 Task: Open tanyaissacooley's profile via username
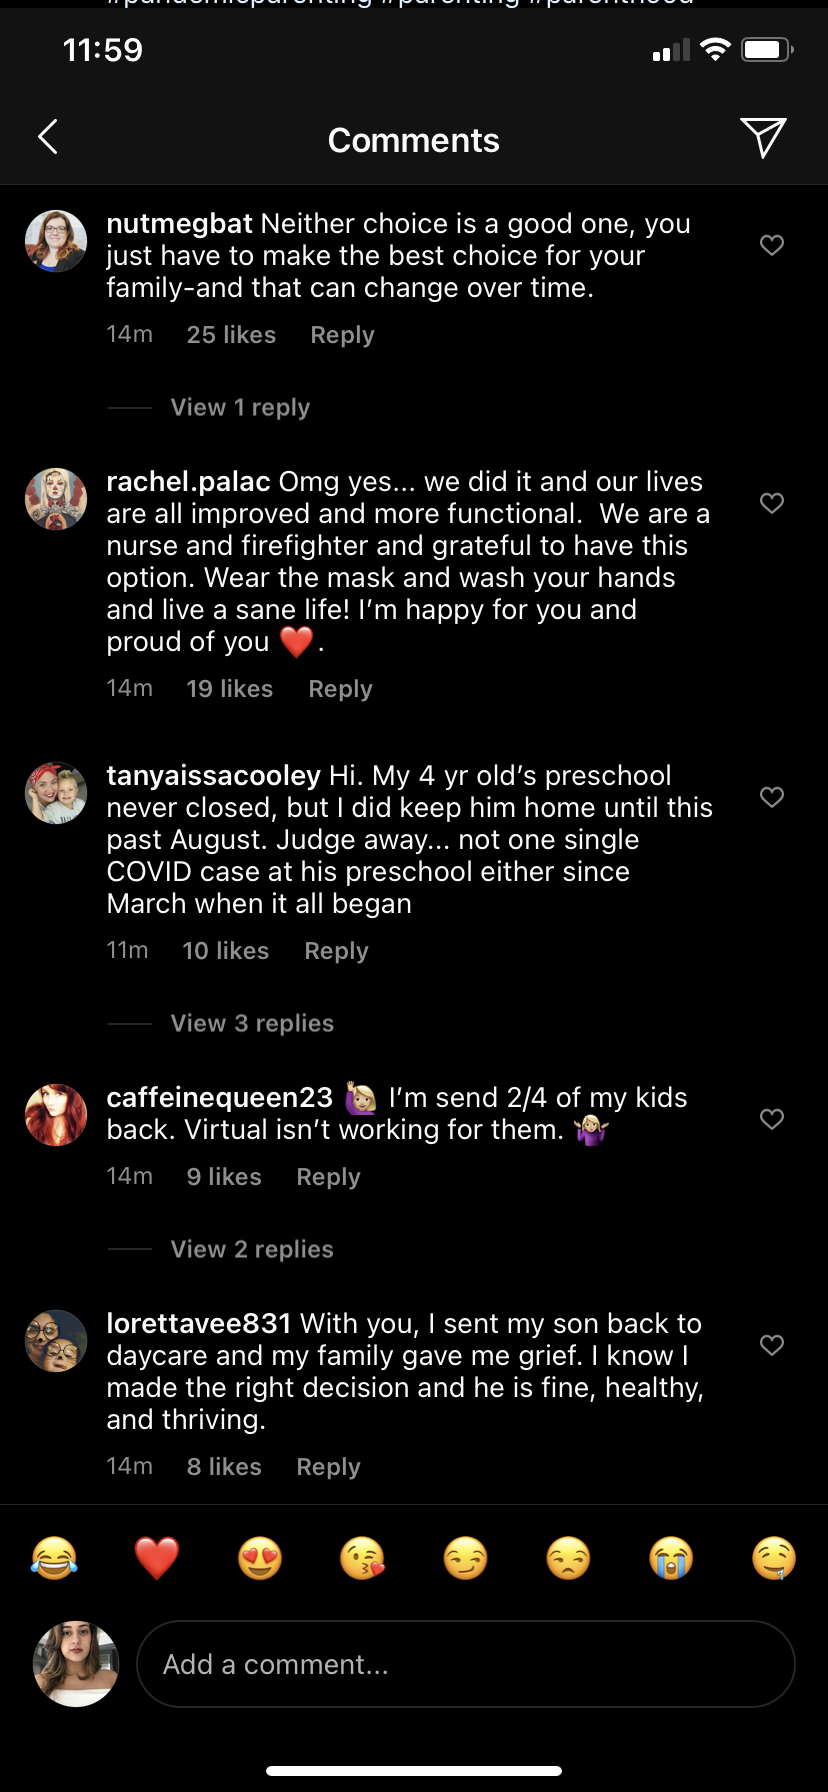pyautogui.click(x=213, y=776)
